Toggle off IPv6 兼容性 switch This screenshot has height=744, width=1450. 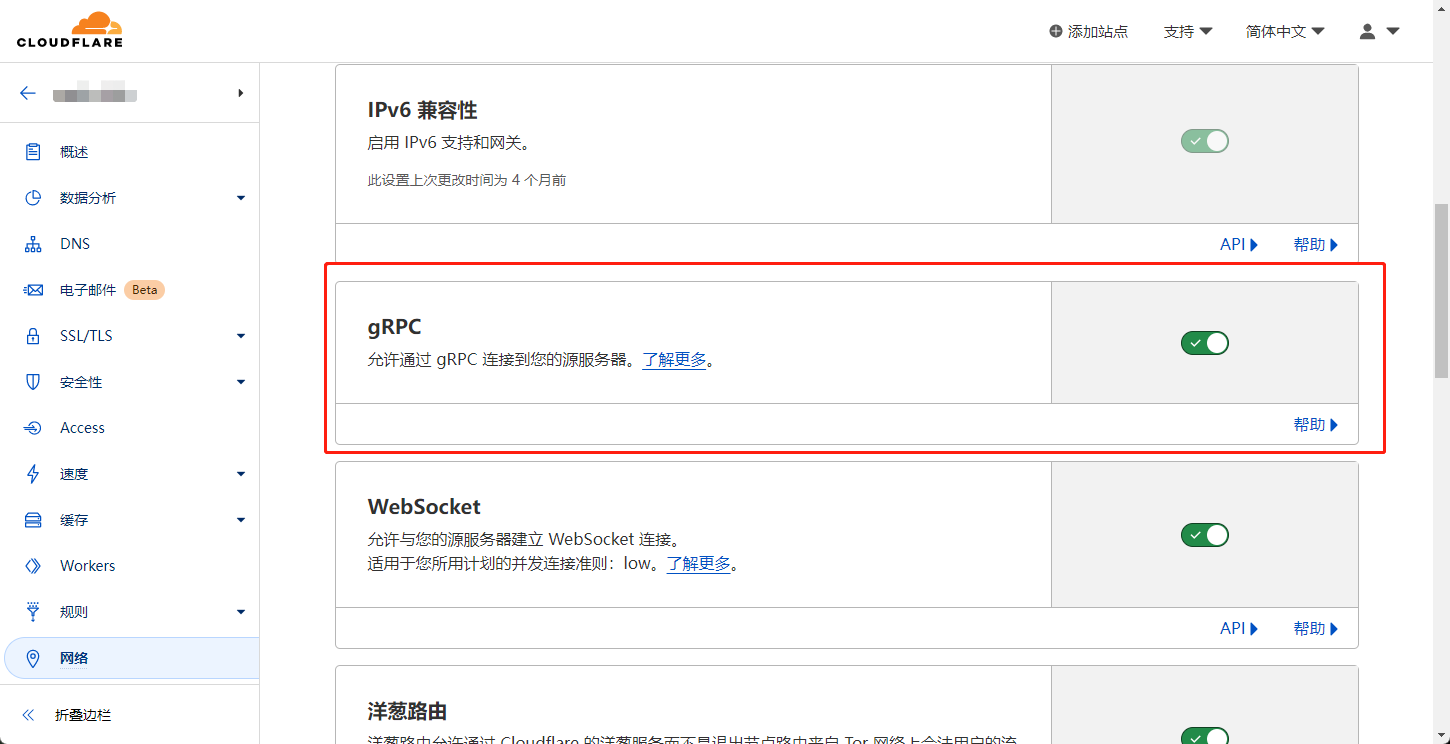tap(1204, 141)
